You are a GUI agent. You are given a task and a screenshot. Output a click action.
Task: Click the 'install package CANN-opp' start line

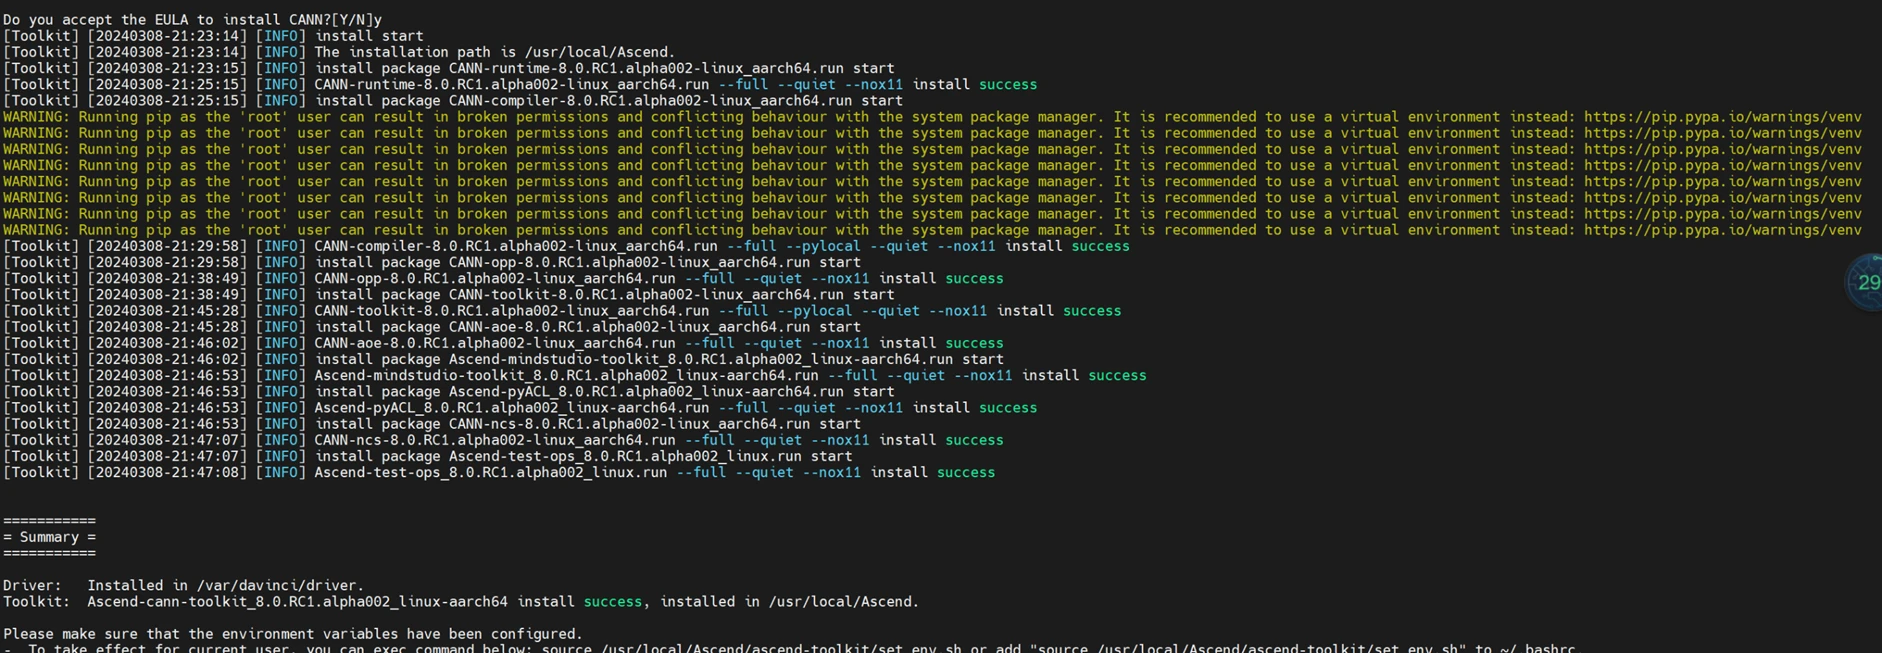point(431,262)
